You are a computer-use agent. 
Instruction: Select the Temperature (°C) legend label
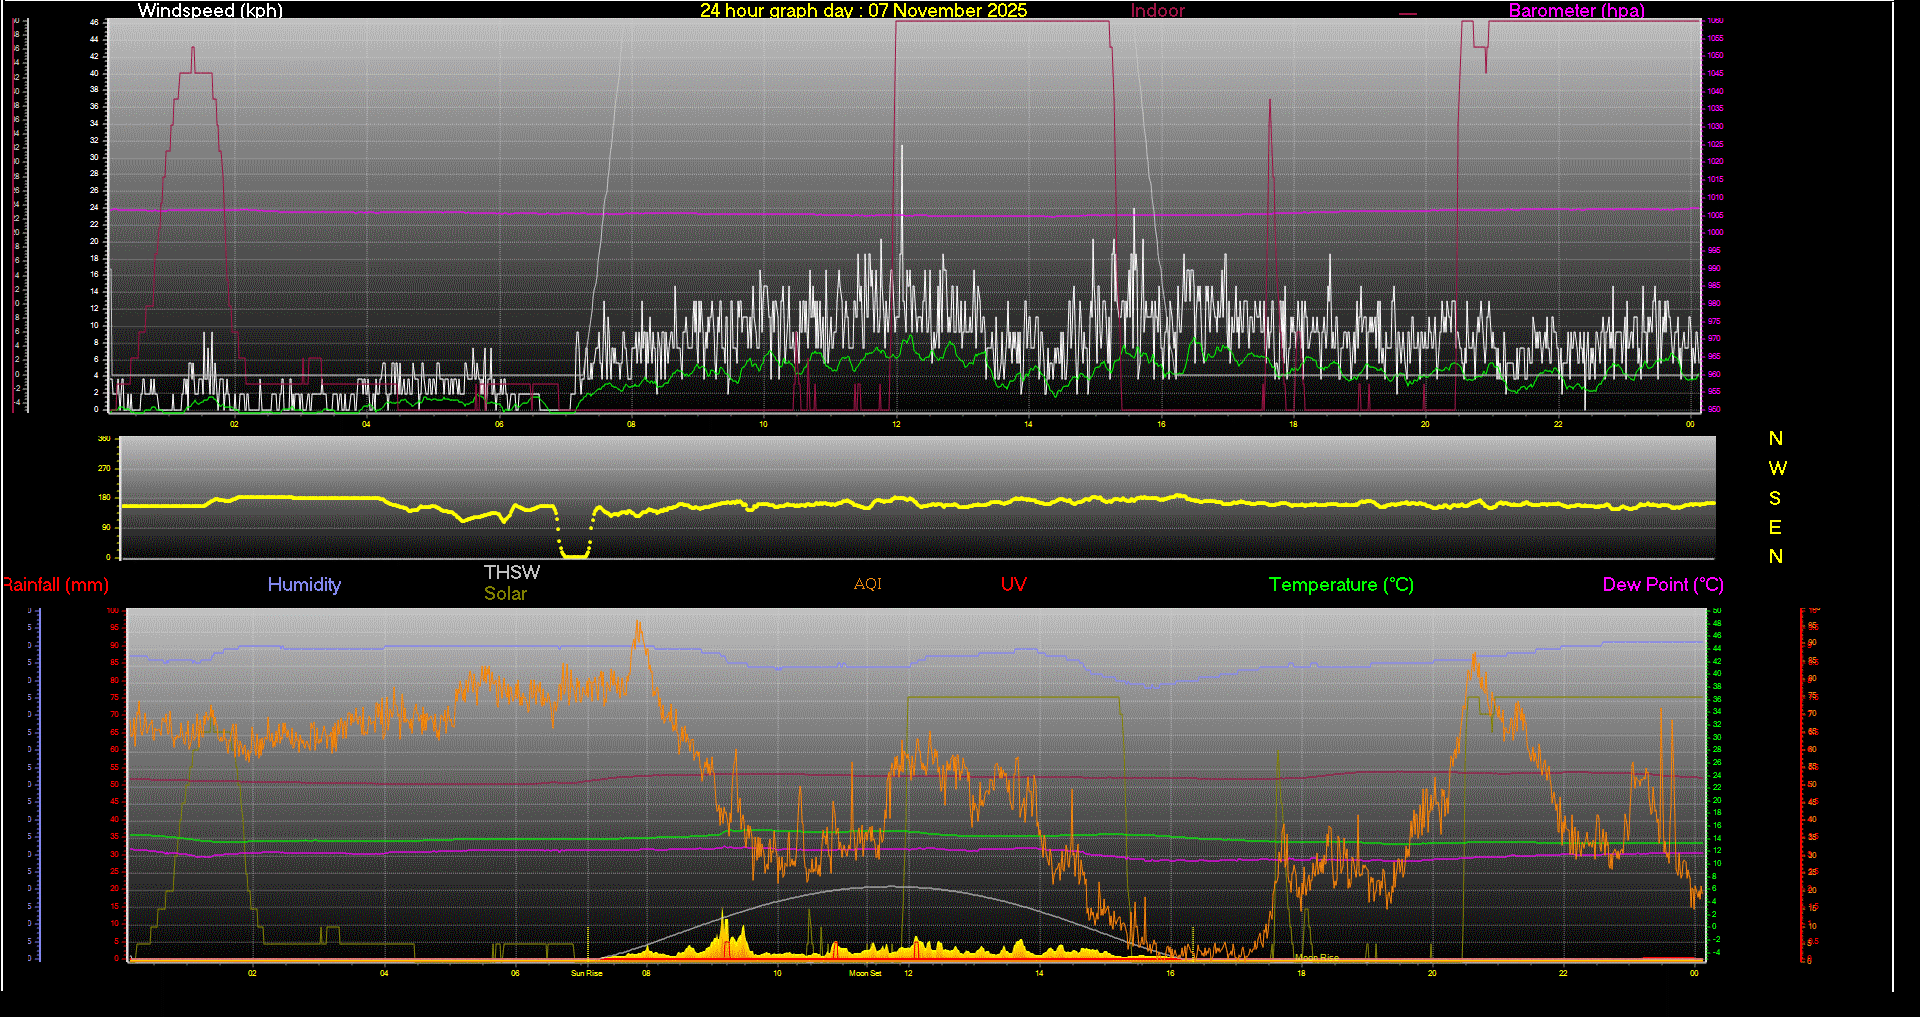coord(1341,585)
